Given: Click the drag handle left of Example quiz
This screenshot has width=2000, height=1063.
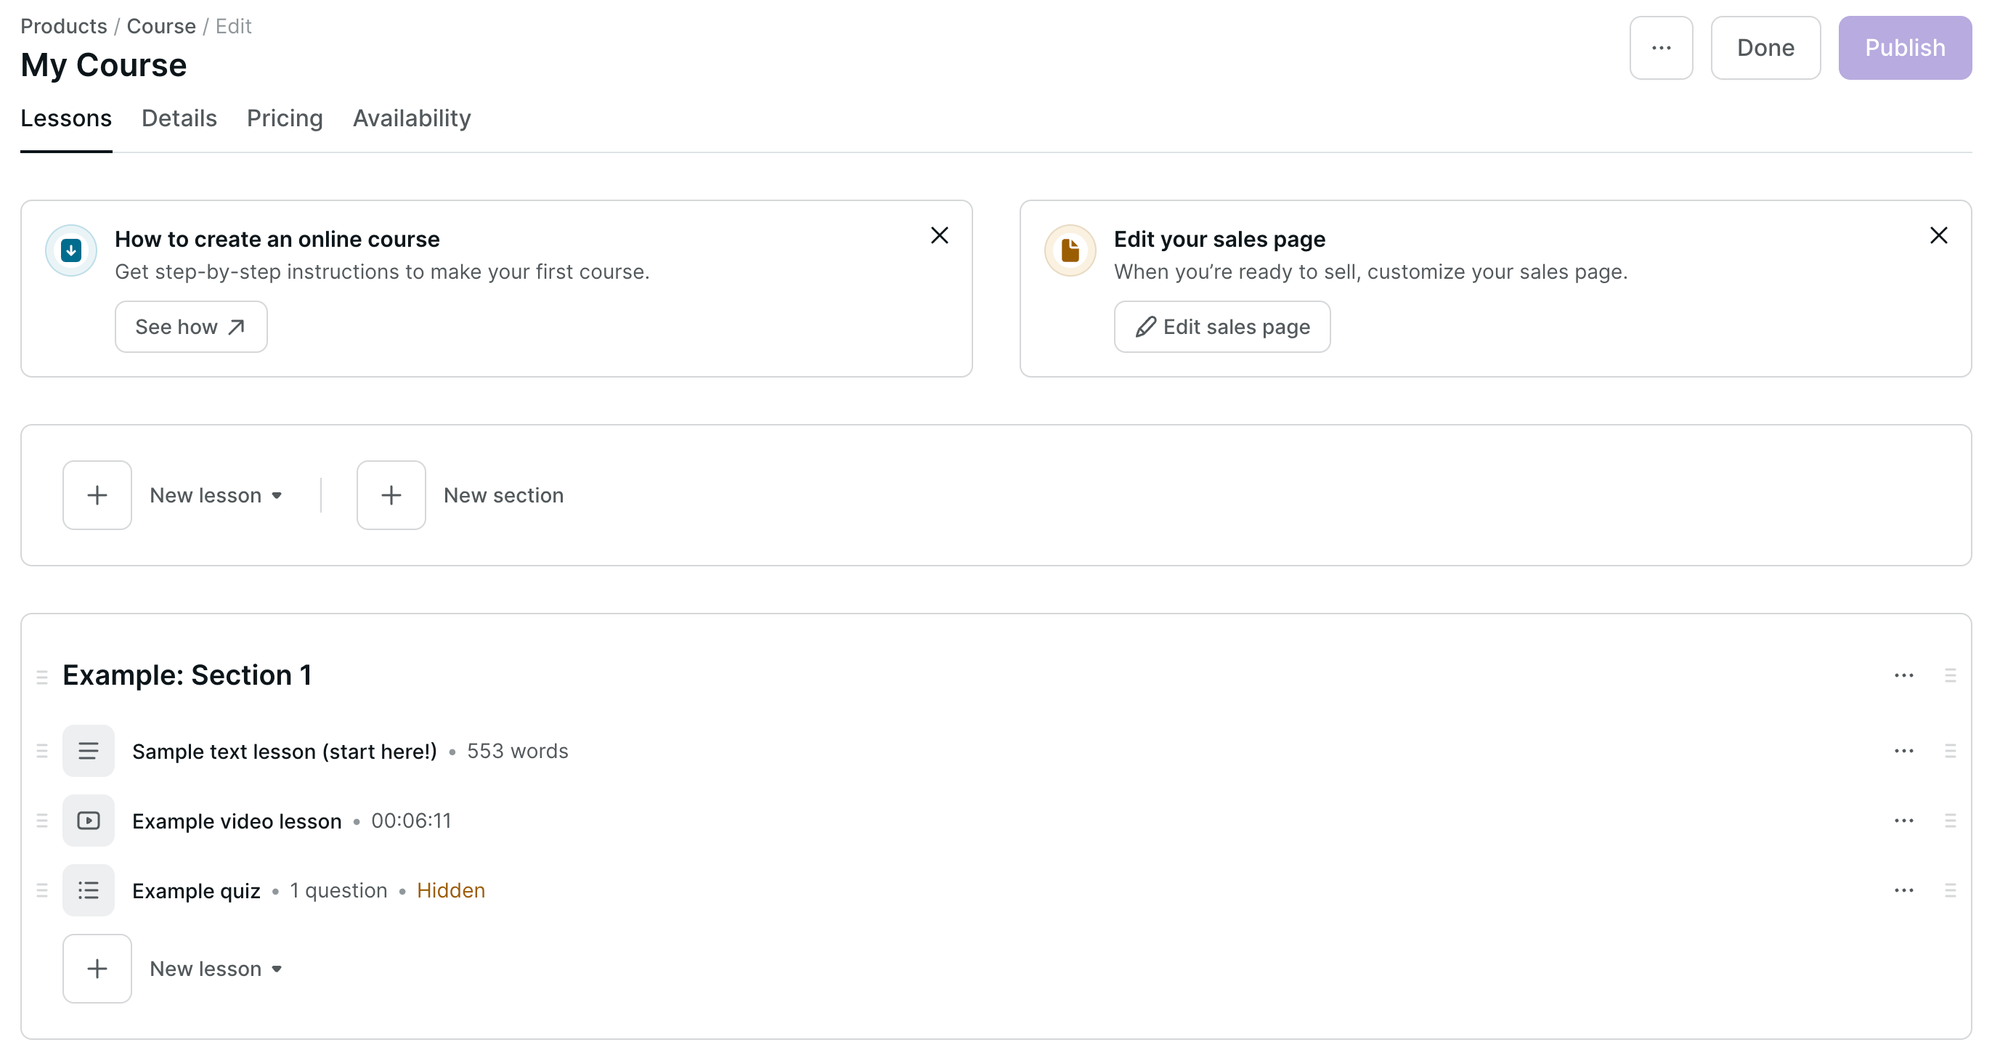Looking at the screenshot, I should point(42,890).
